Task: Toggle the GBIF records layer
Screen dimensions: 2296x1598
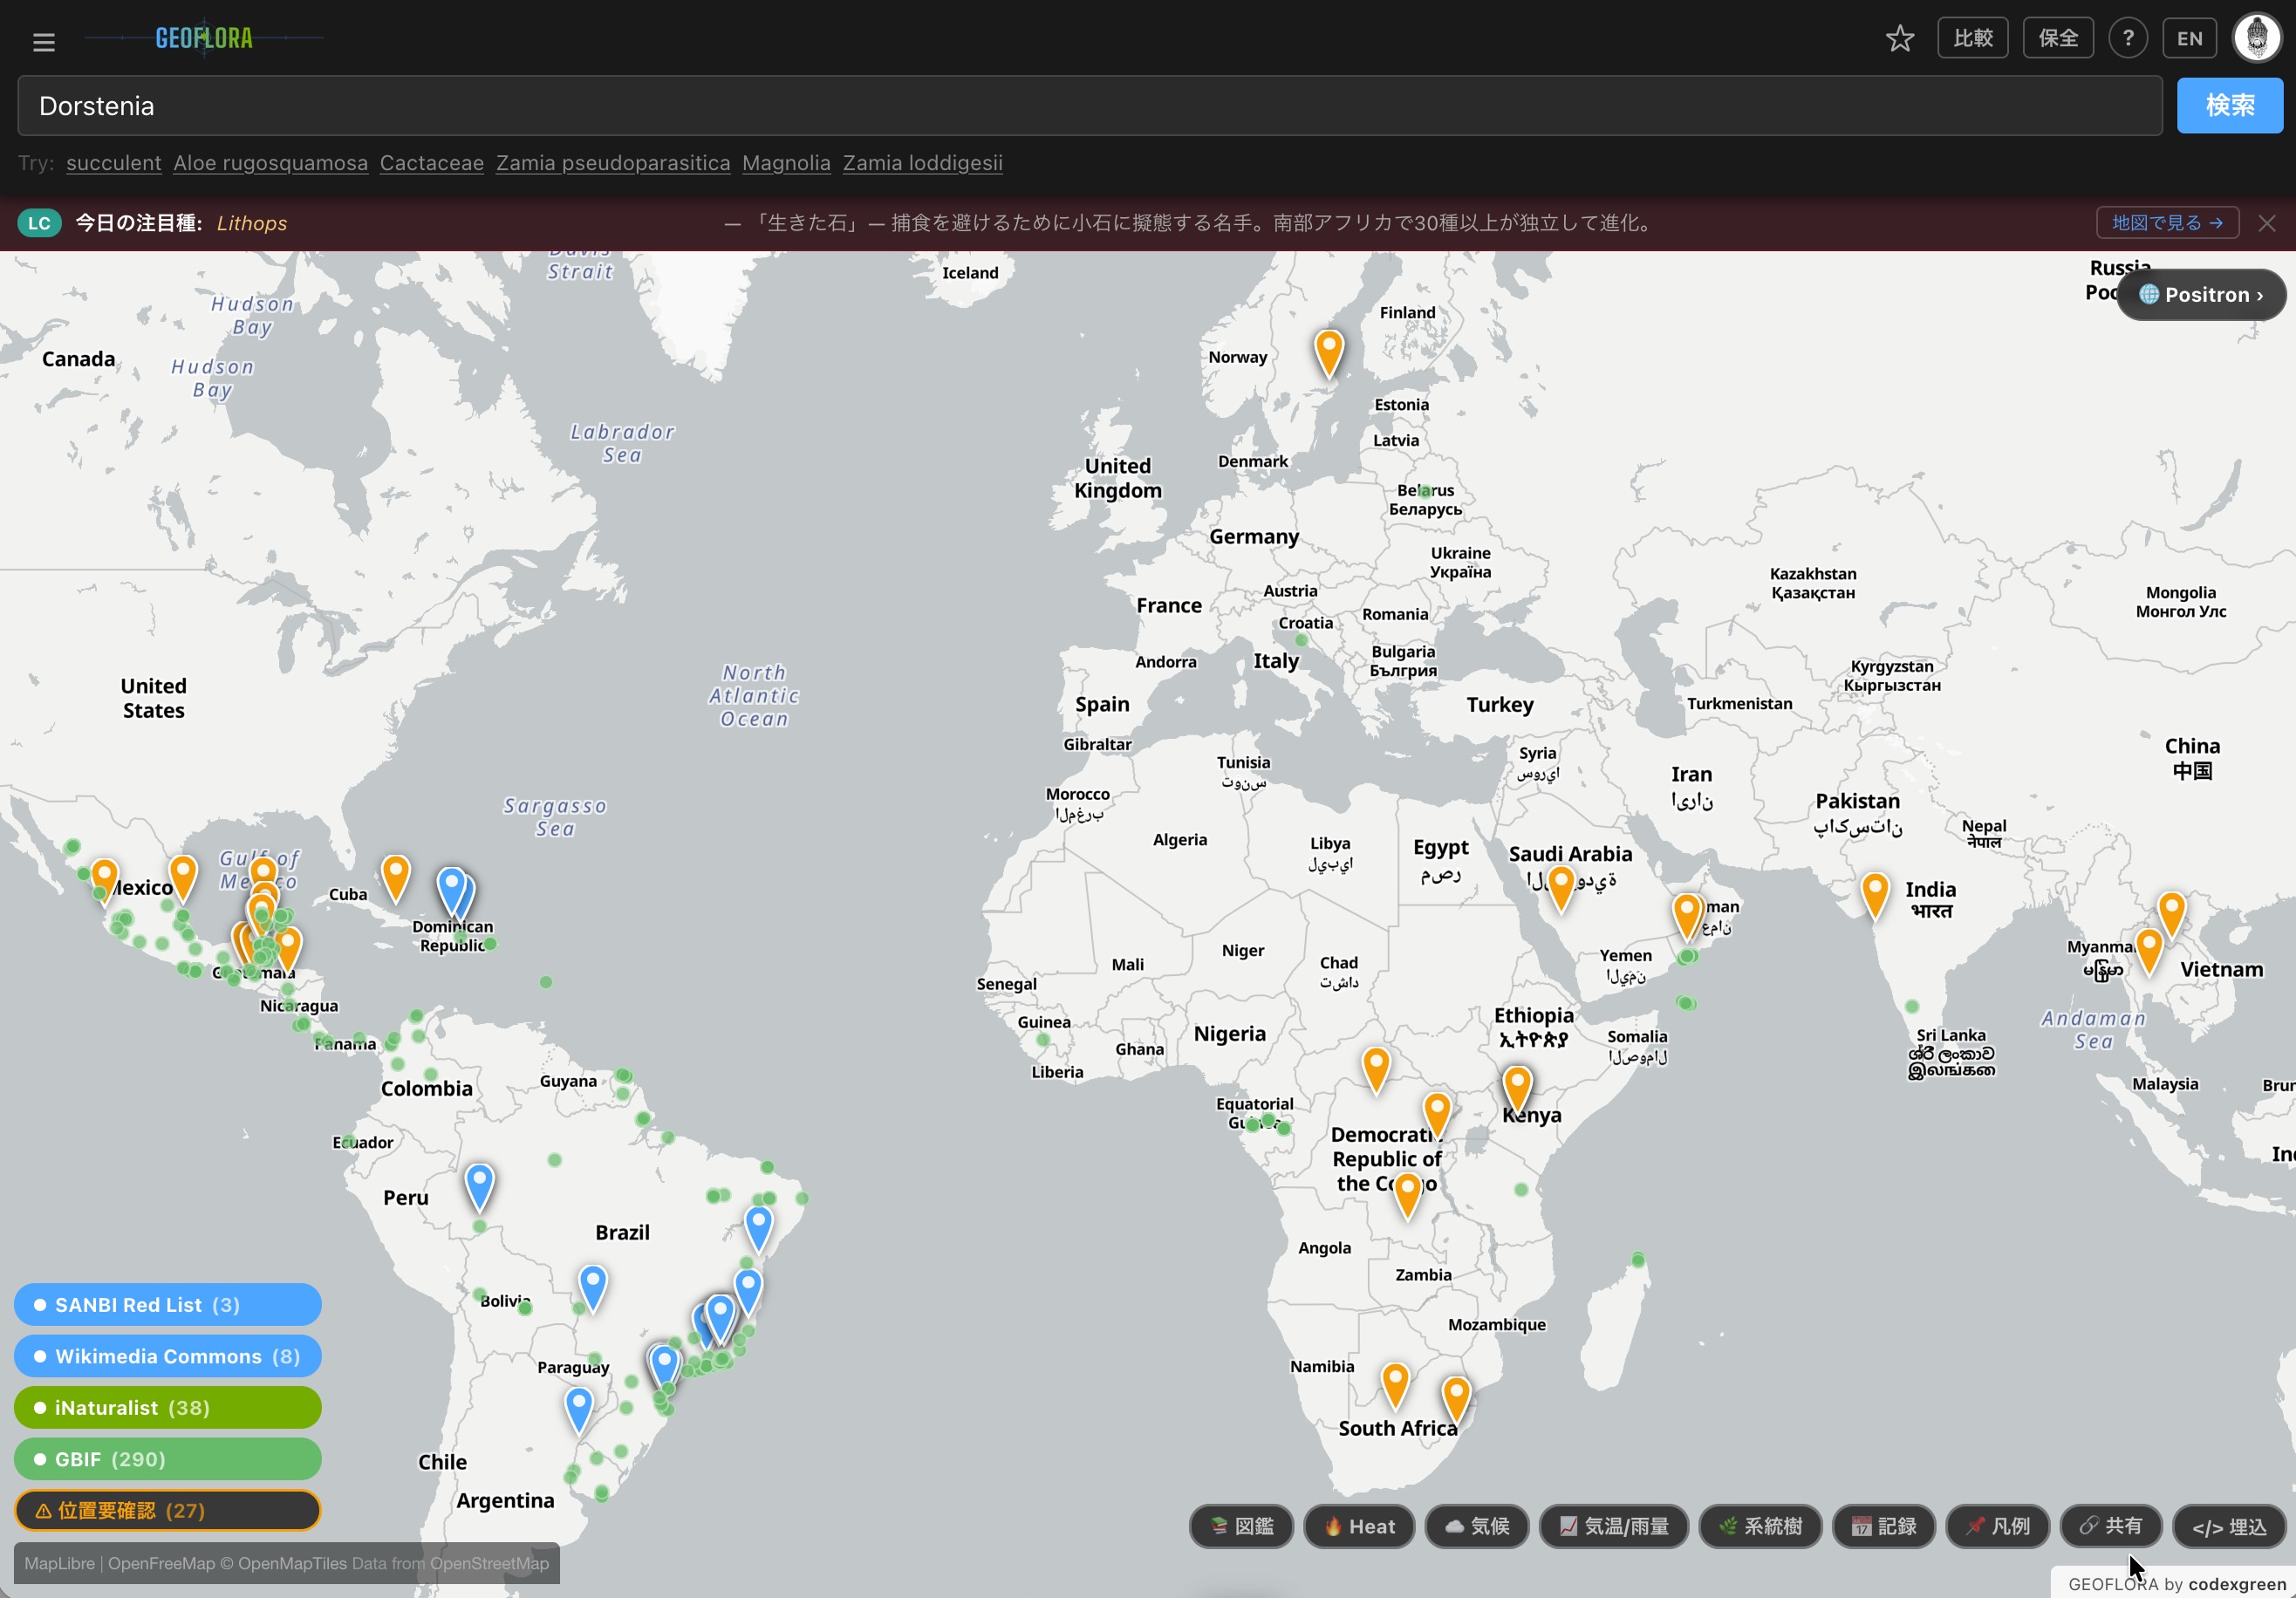Action: pyautogui.click(x=167, y=1458)
